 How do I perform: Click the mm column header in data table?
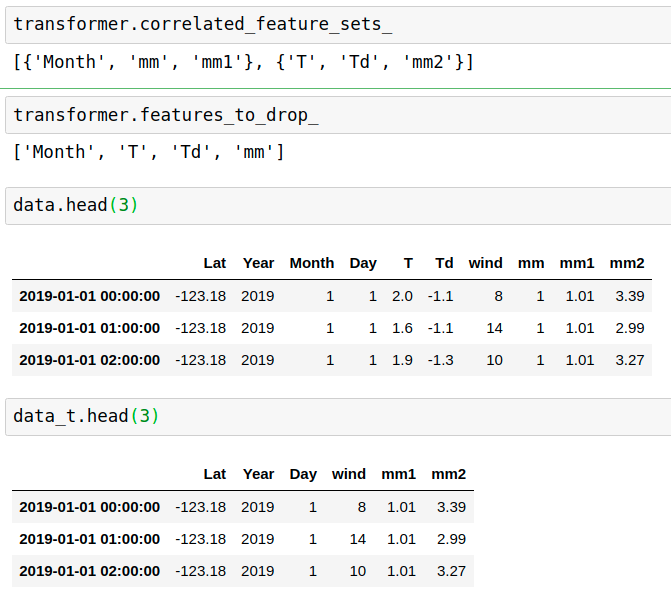coord(531,263)
